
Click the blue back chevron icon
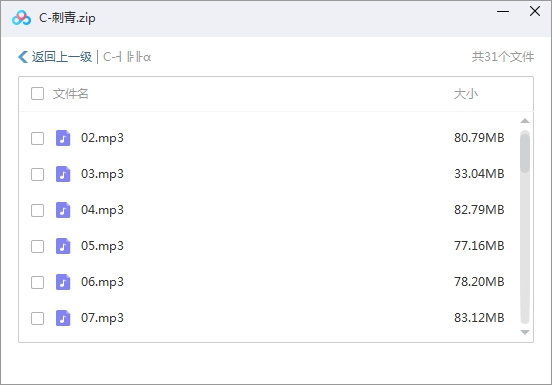point(23,57)
